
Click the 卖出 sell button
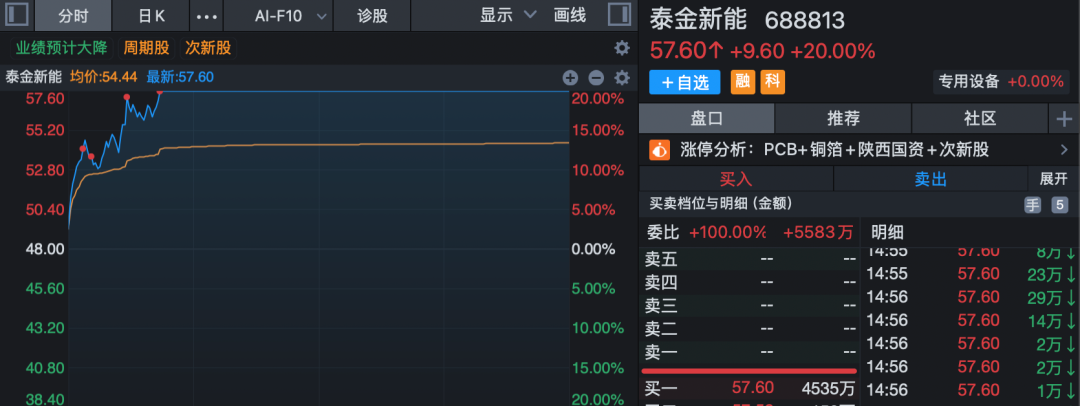pos(931,179)
